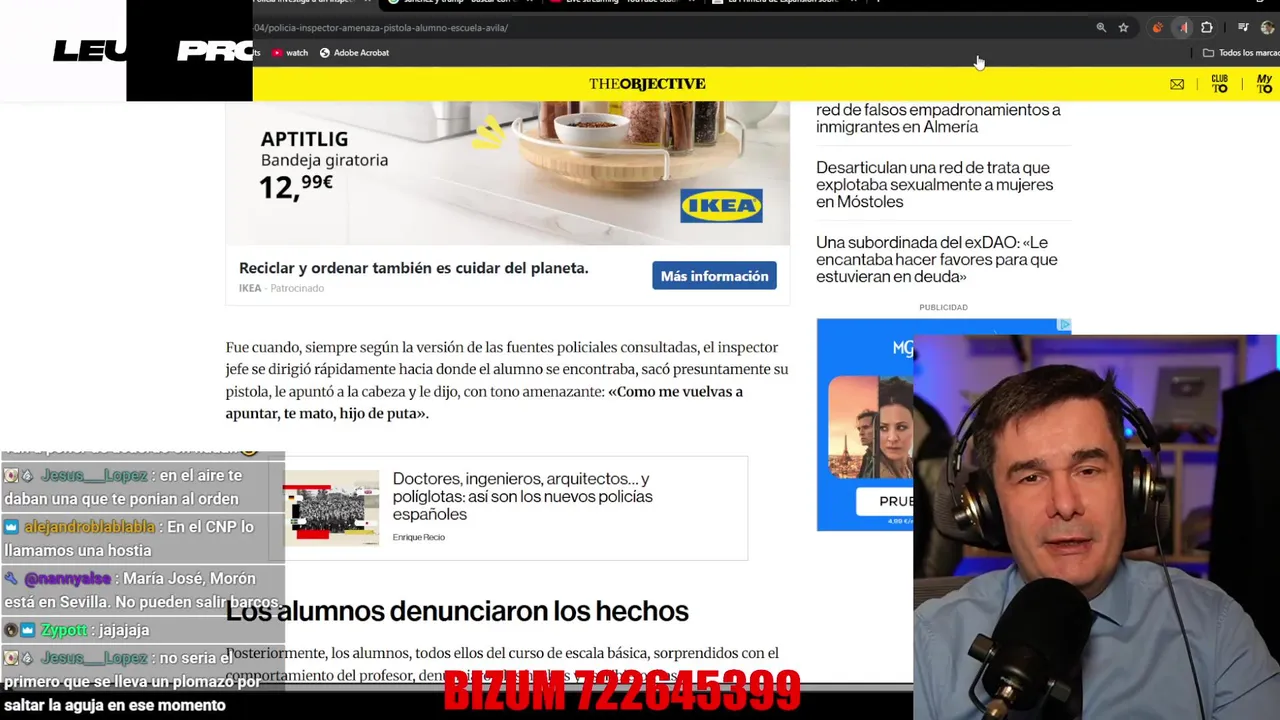Bookmark this page with the star icon
Screen dimensions: 1280x720
click(1124, 28)
